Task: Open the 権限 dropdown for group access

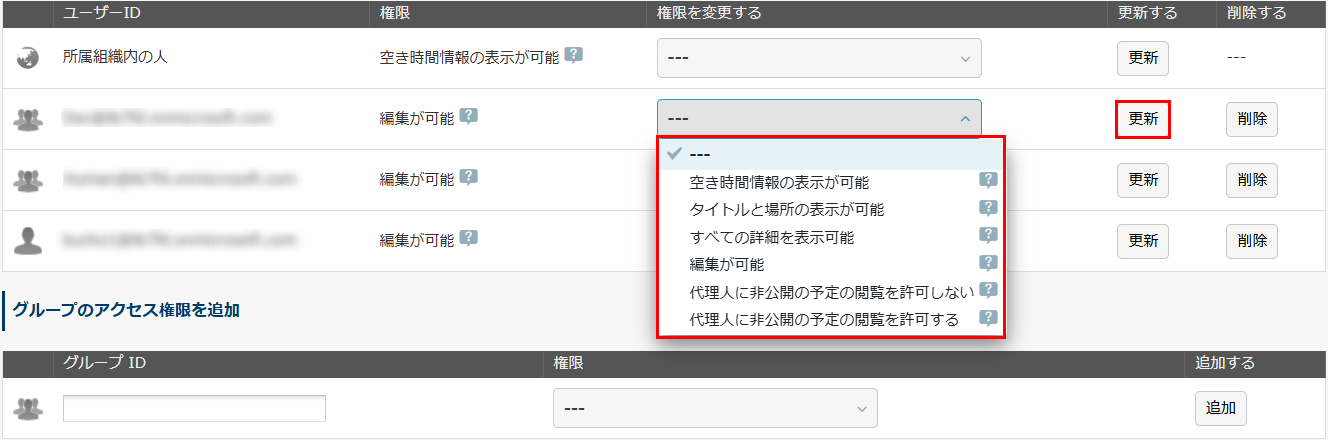Action: tap(715, 408)
